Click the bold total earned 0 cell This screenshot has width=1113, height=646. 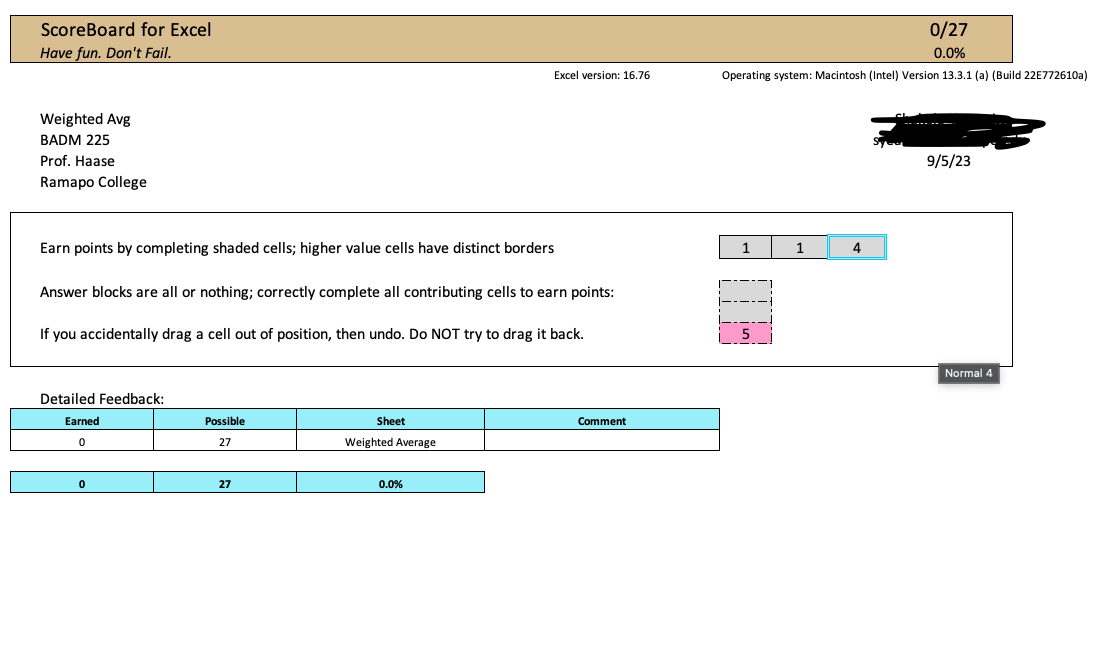click(82, 483)
